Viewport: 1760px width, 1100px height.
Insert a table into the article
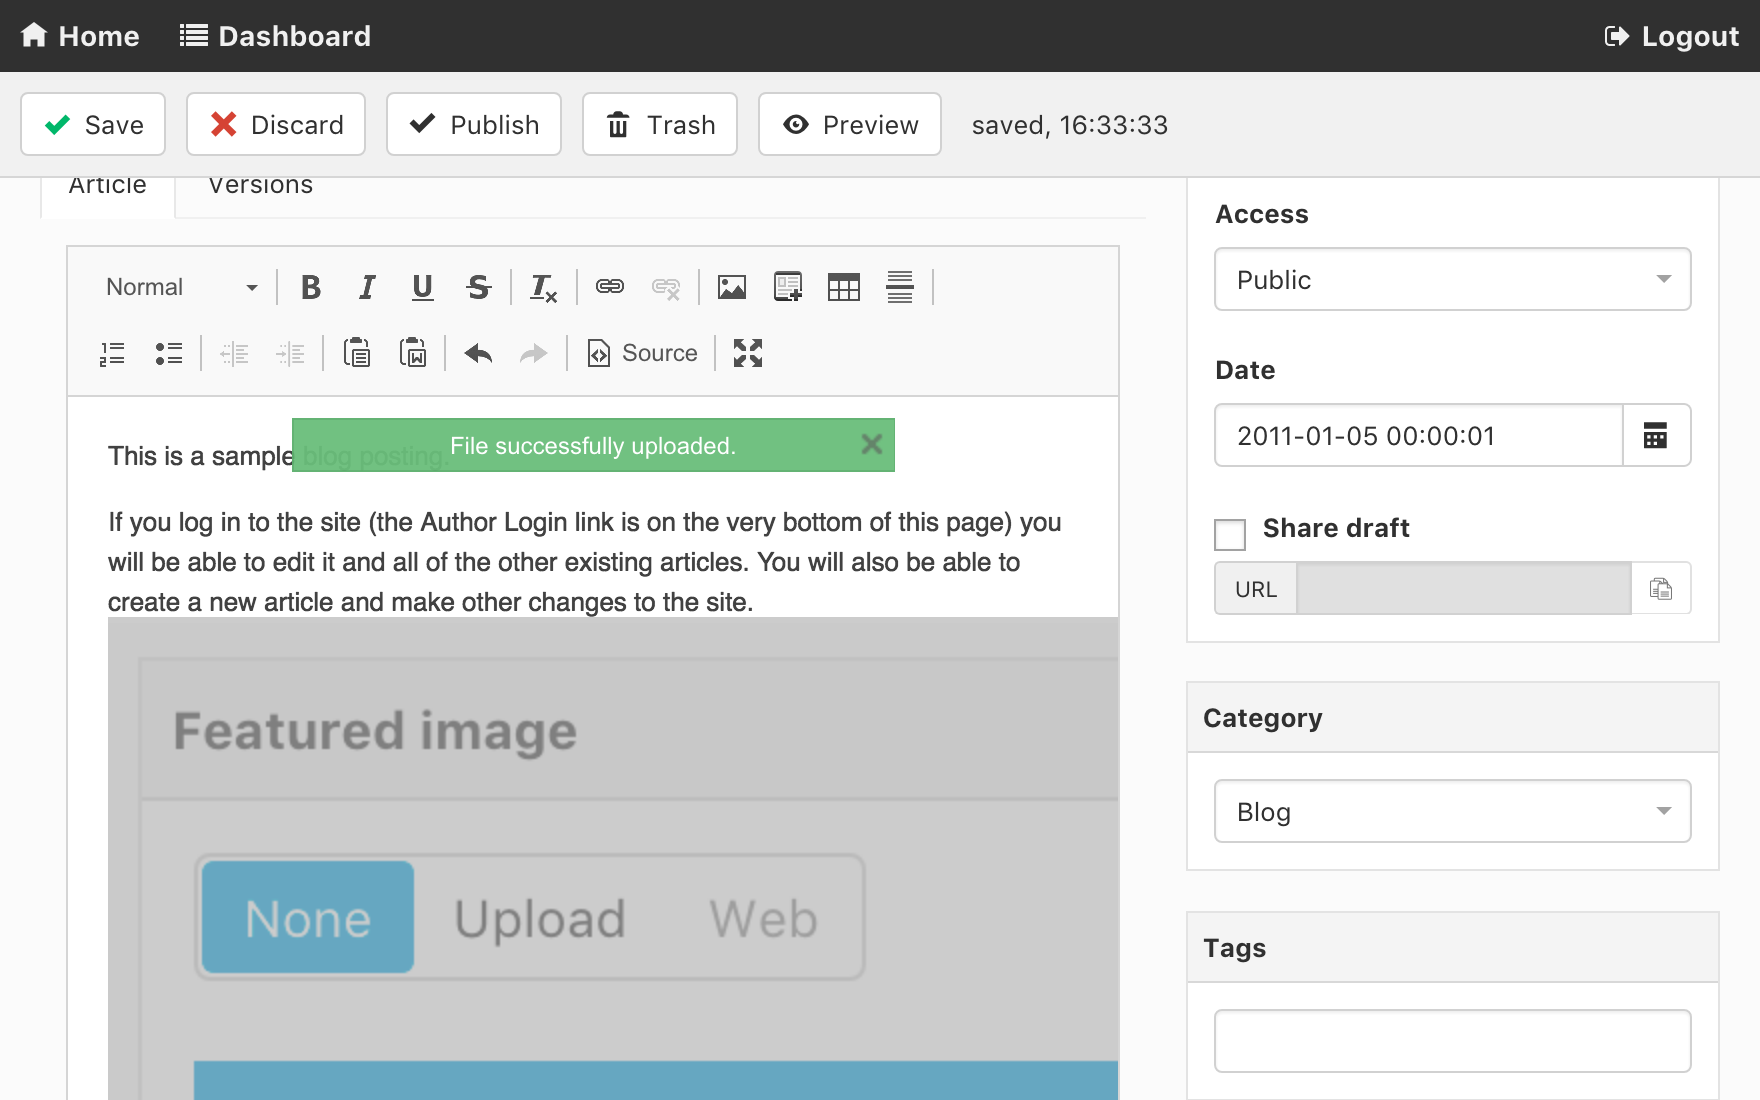click(x=844, y=288)
